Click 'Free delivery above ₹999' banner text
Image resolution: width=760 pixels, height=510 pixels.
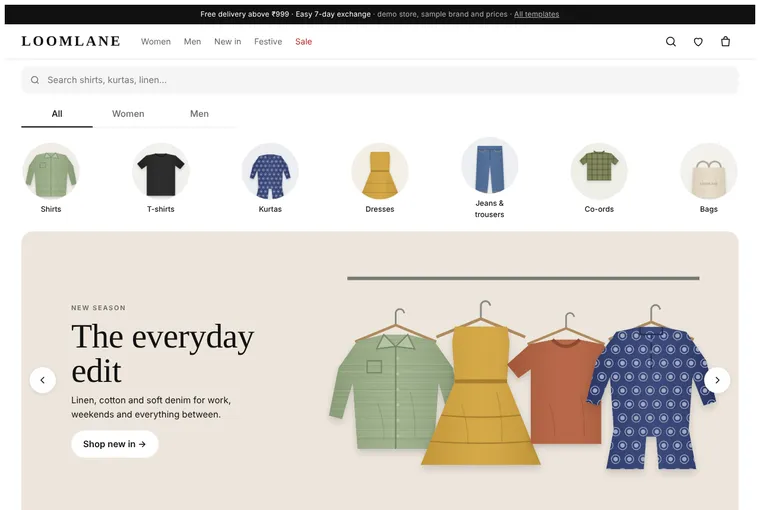(245, 14)
